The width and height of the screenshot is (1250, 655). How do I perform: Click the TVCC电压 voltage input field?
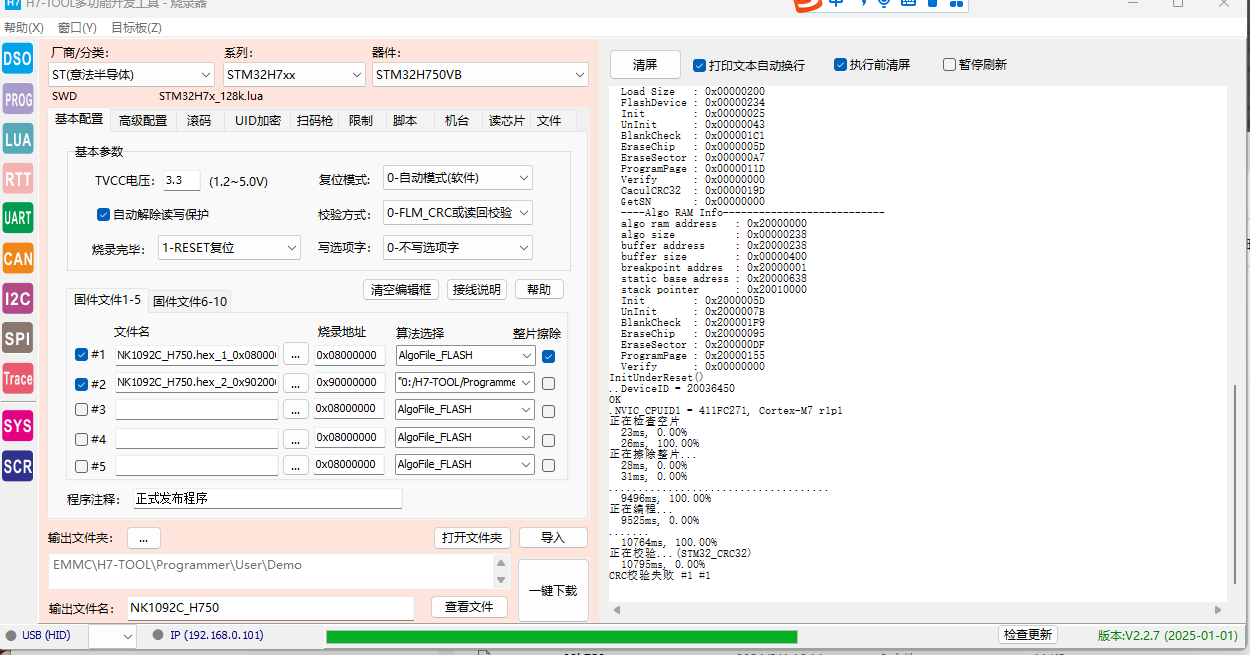point(182,181)
